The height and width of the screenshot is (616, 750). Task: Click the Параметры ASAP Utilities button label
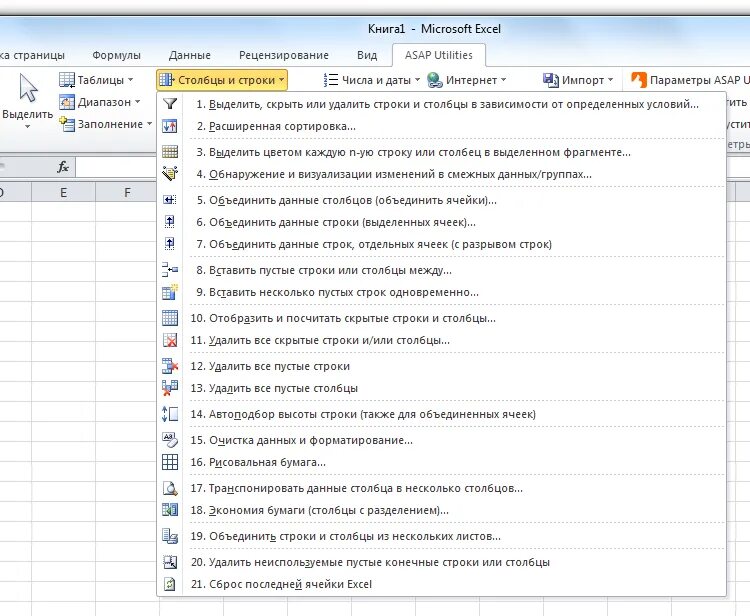[699, 80]
